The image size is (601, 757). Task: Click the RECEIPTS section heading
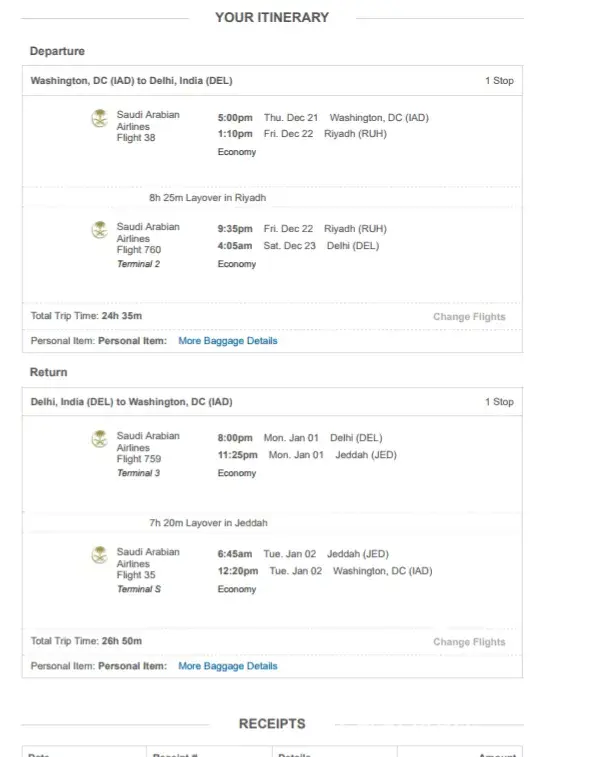click(272, 723)
